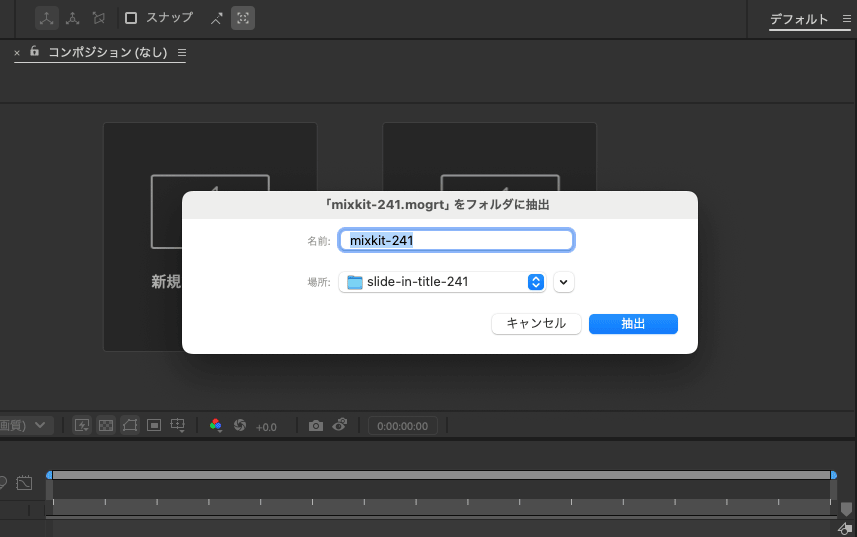Image resolution: width=857 pixels, height=537 pixels.
Task: Select the local axis mode icon
Action: click(47, 18)
